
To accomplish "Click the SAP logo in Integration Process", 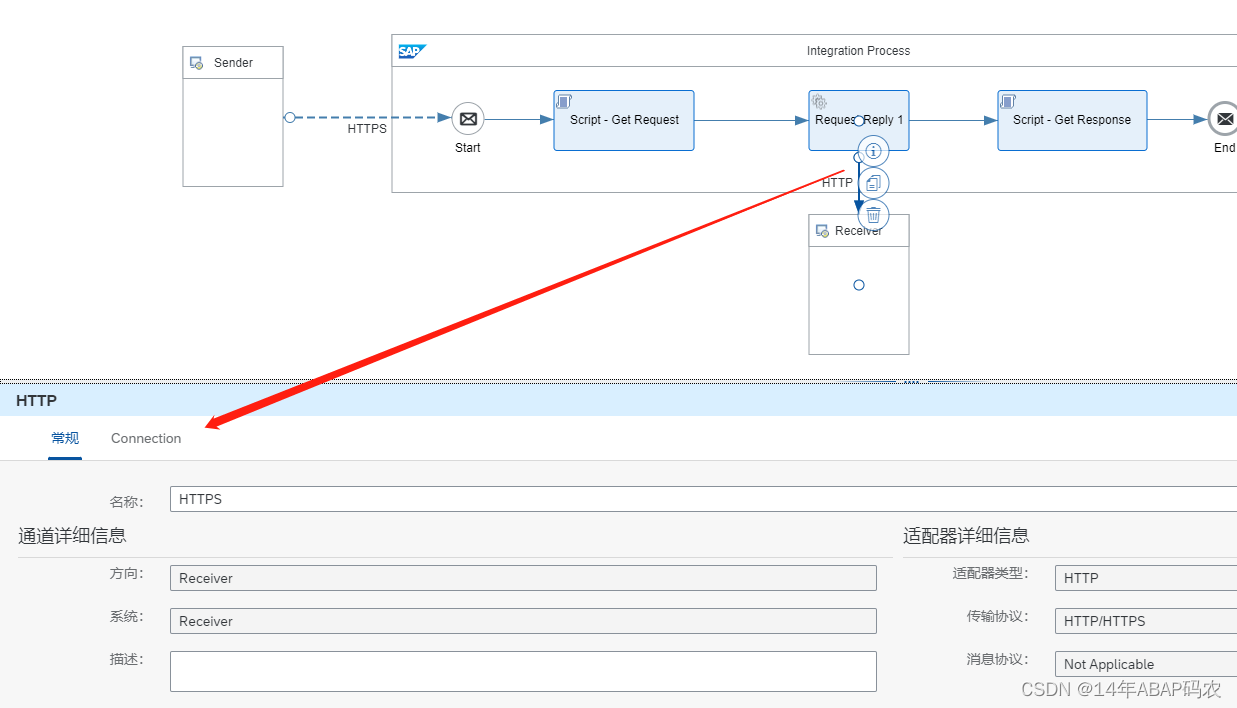I will click(411, 50).
